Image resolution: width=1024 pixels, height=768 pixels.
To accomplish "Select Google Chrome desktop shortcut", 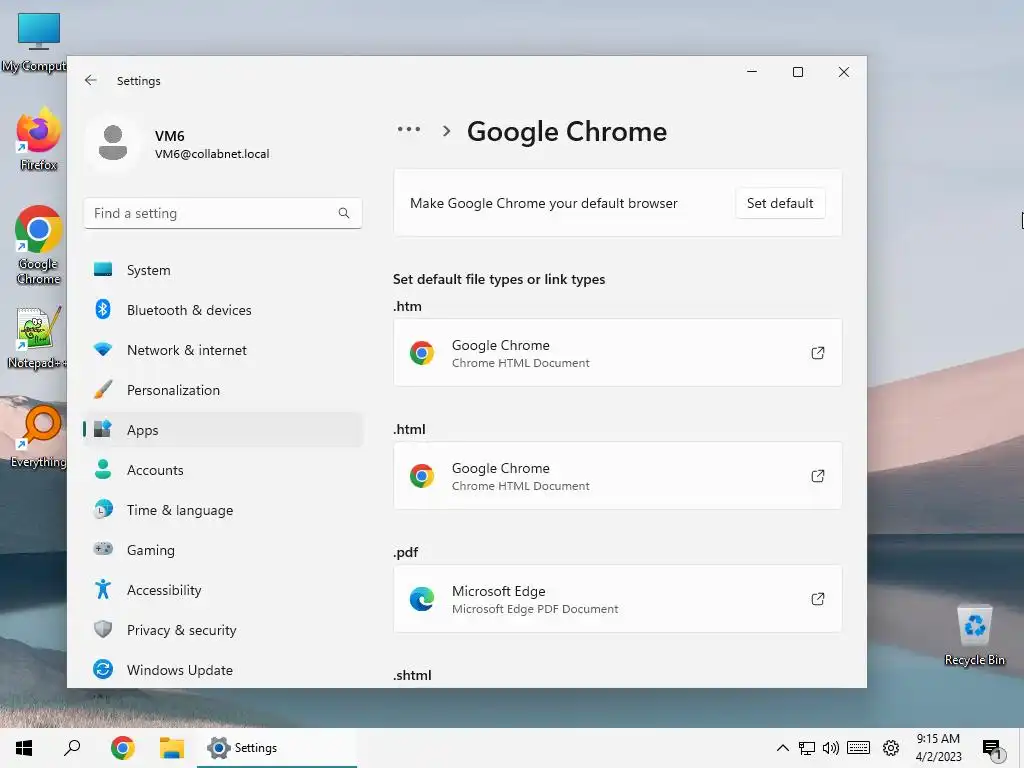I will (38, 245).
